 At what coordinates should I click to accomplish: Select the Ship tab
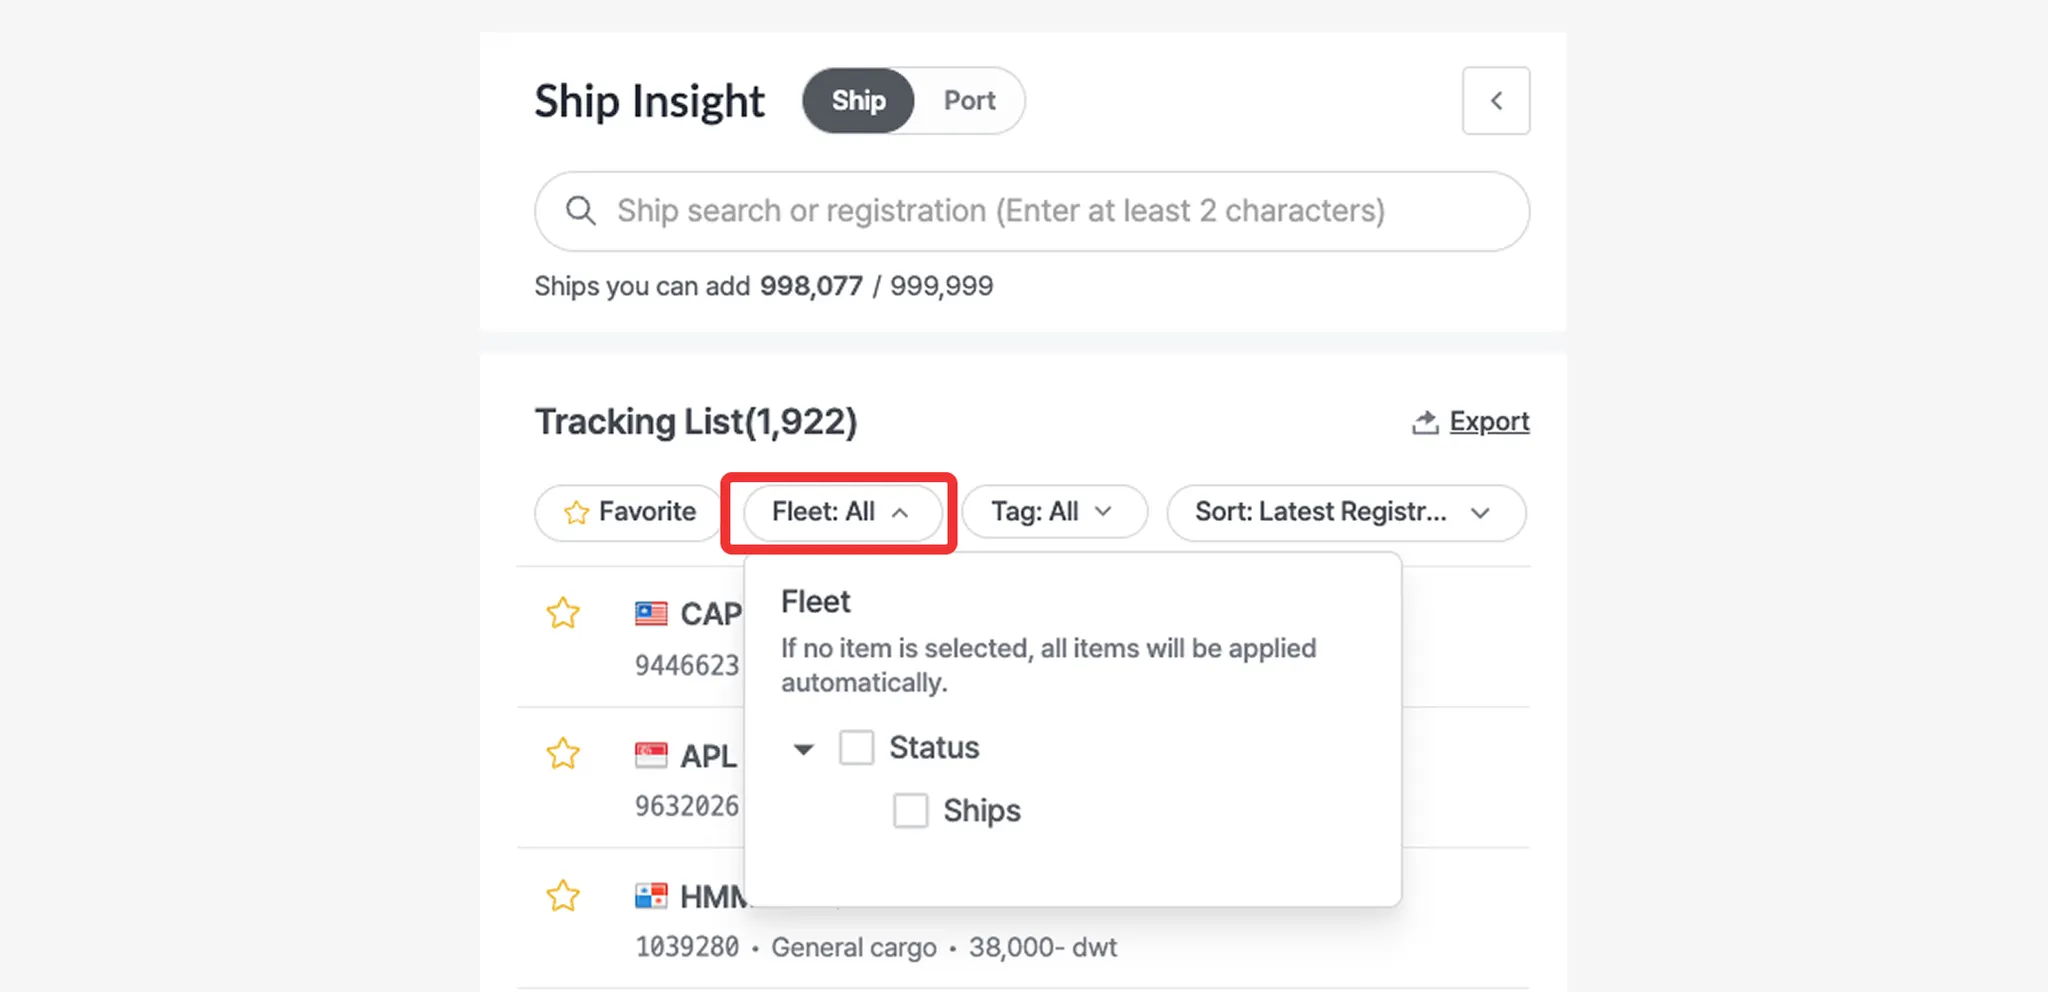point(858,101)
